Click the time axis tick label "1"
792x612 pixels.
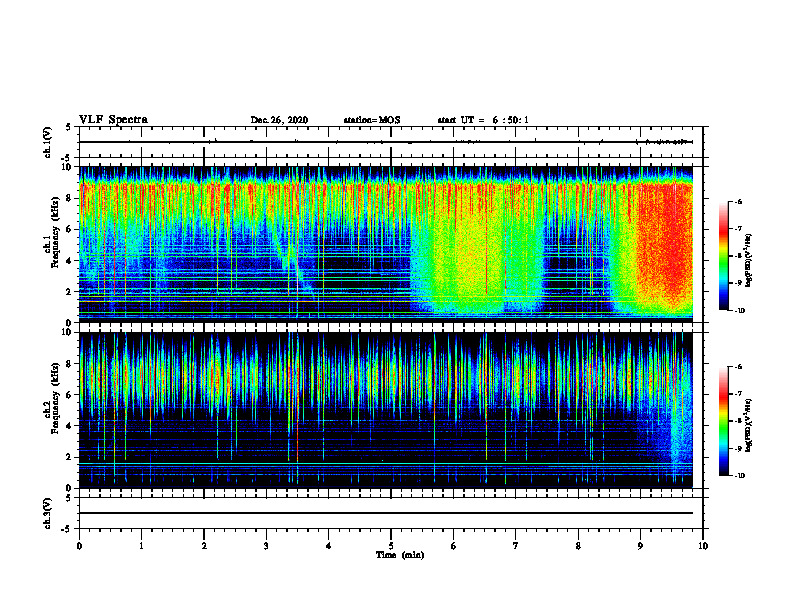point(141,546)
